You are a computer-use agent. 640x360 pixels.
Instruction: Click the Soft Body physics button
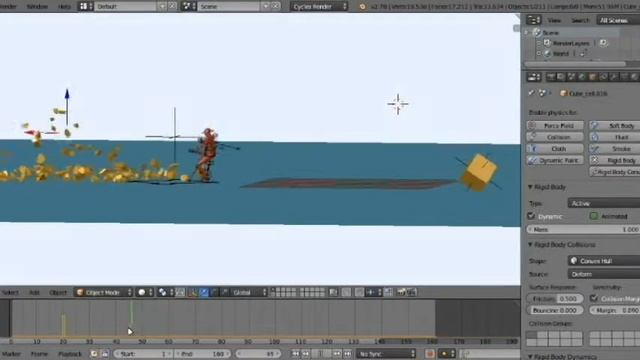[x=615, y=125]
